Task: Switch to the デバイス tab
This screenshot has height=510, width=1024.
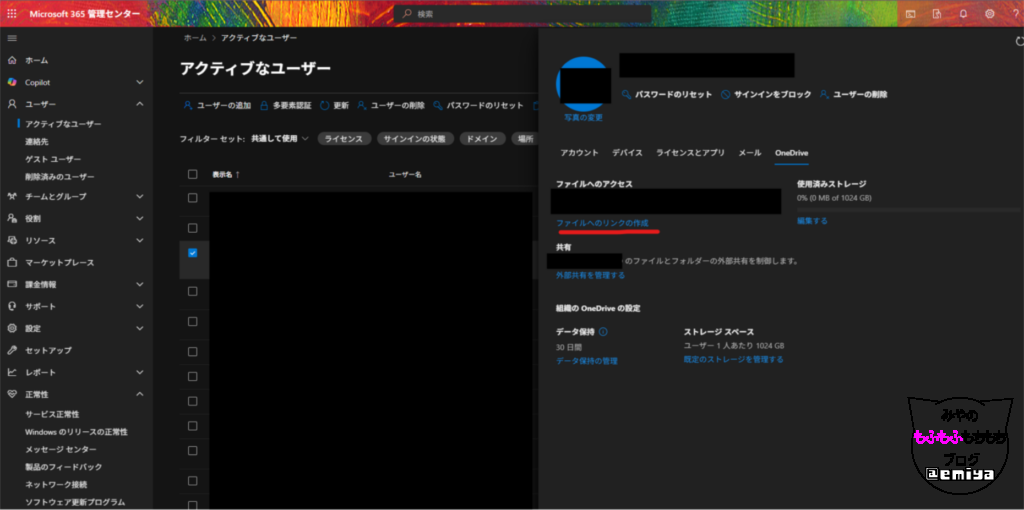Action: [627, 153]
